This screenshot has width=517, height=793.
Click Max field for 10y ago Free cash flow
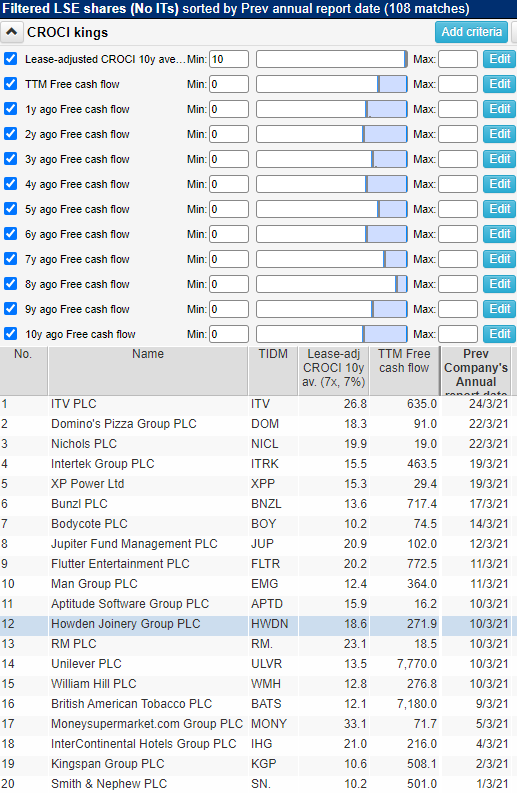coord(457,334)
